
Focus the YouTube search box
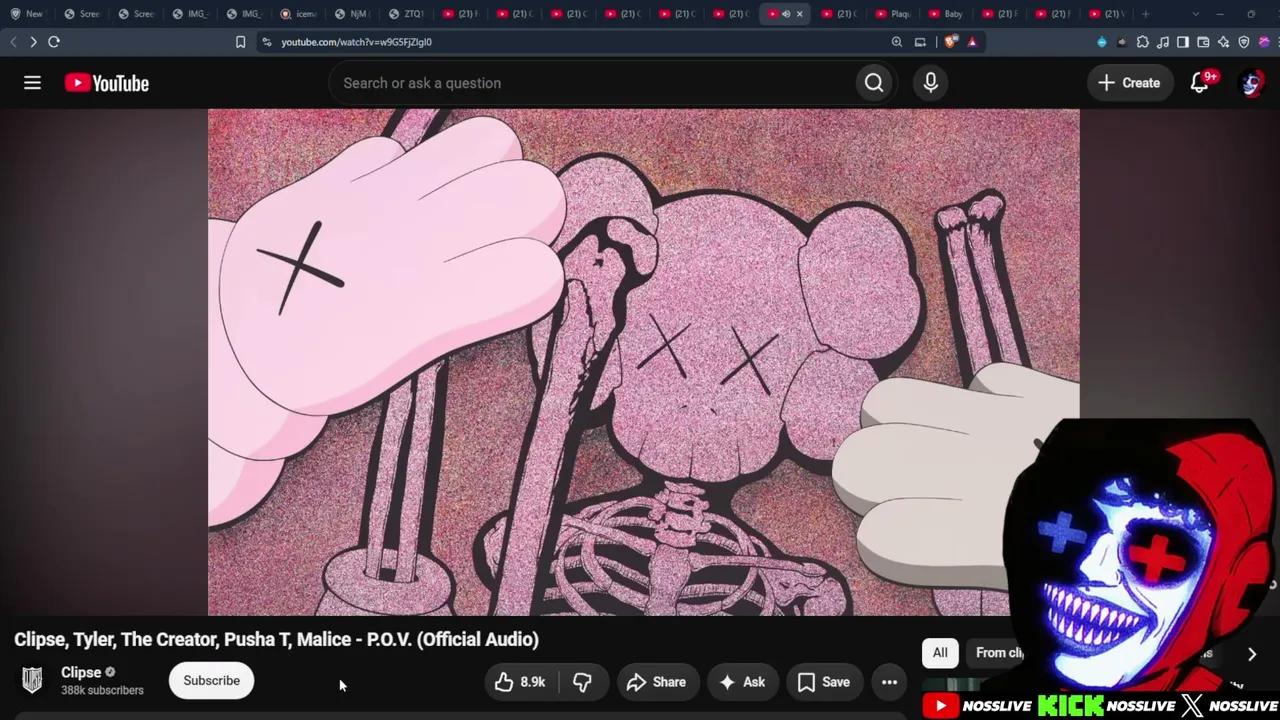(592, 83)
